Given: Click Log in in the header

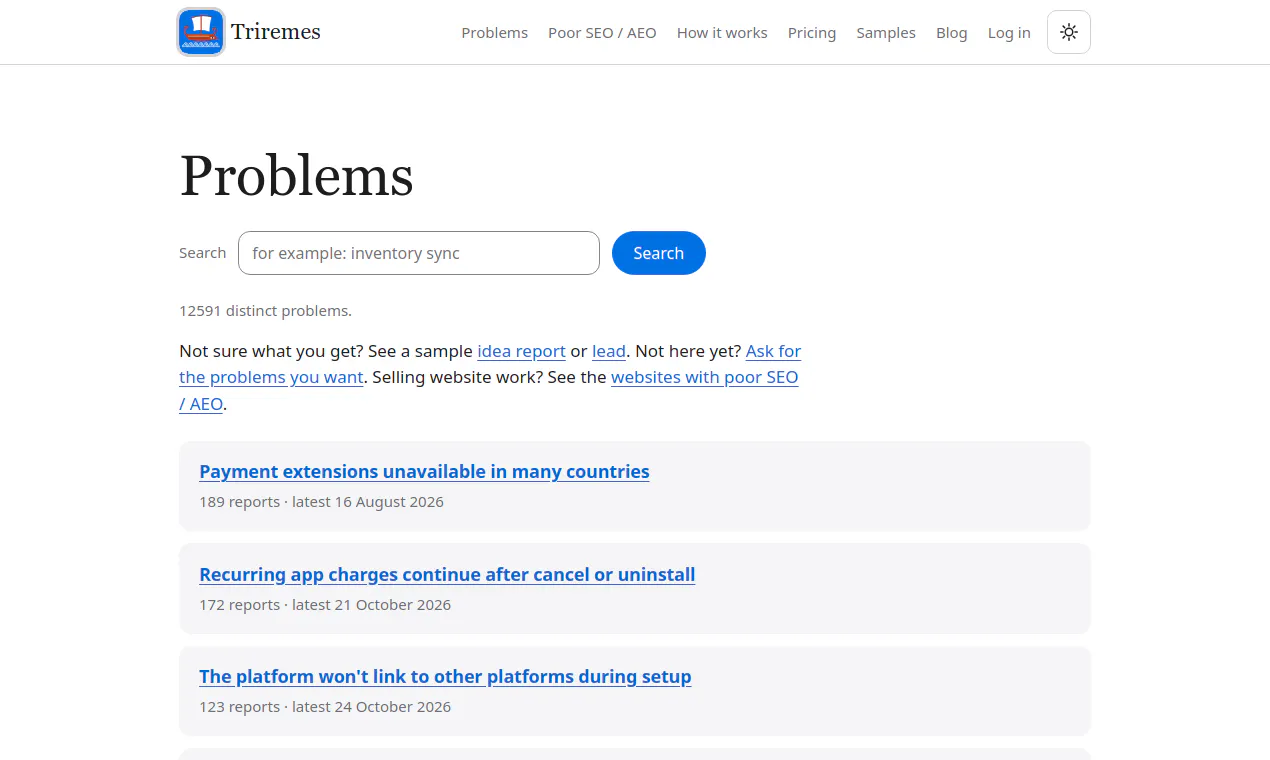Looking at the screenshot, I should pos(1009,33).
